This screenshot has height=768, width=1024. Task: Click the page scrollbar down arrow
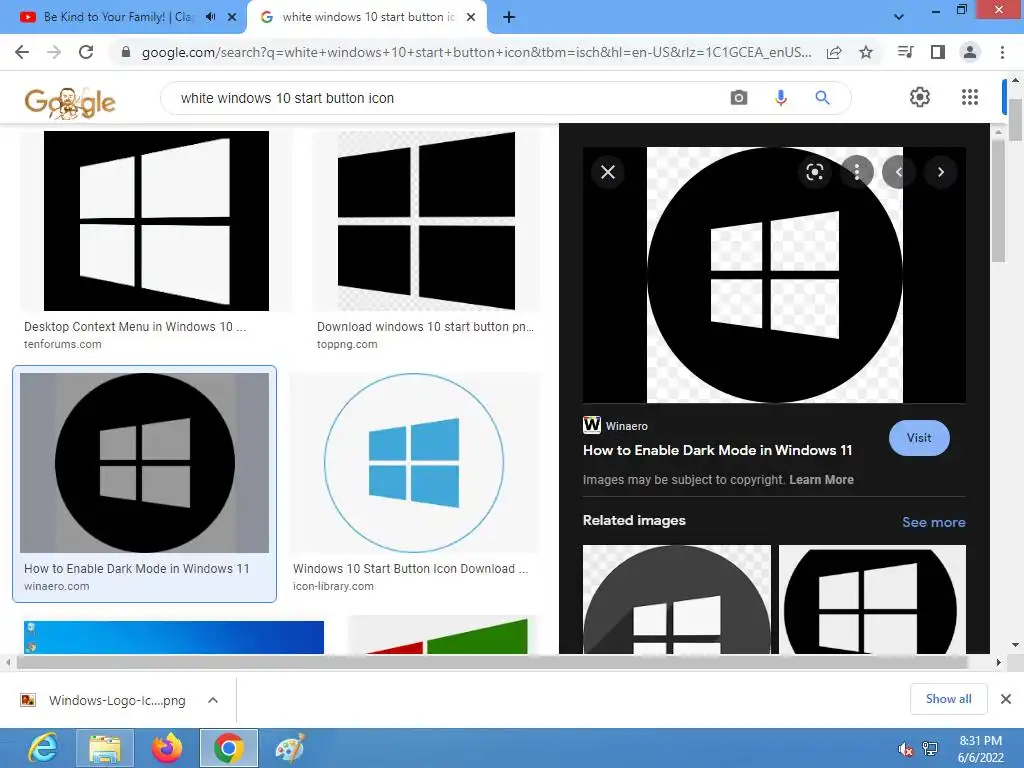(x=1015, y=645)
